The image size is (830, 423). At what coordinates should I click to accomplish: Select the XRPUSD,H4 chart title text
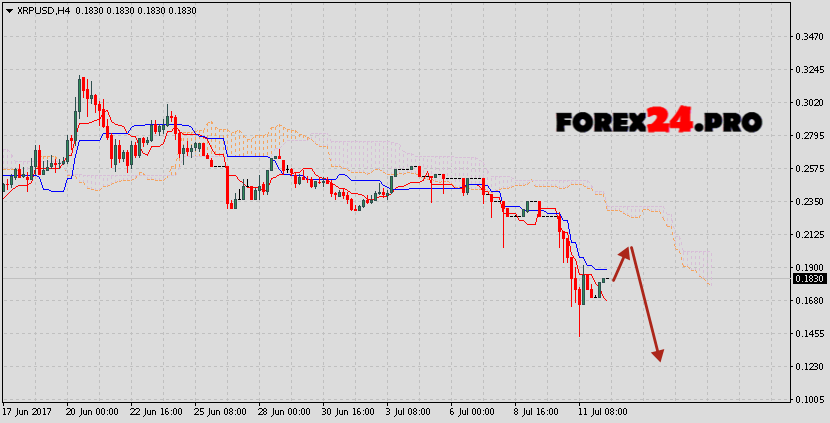(41, 10)
